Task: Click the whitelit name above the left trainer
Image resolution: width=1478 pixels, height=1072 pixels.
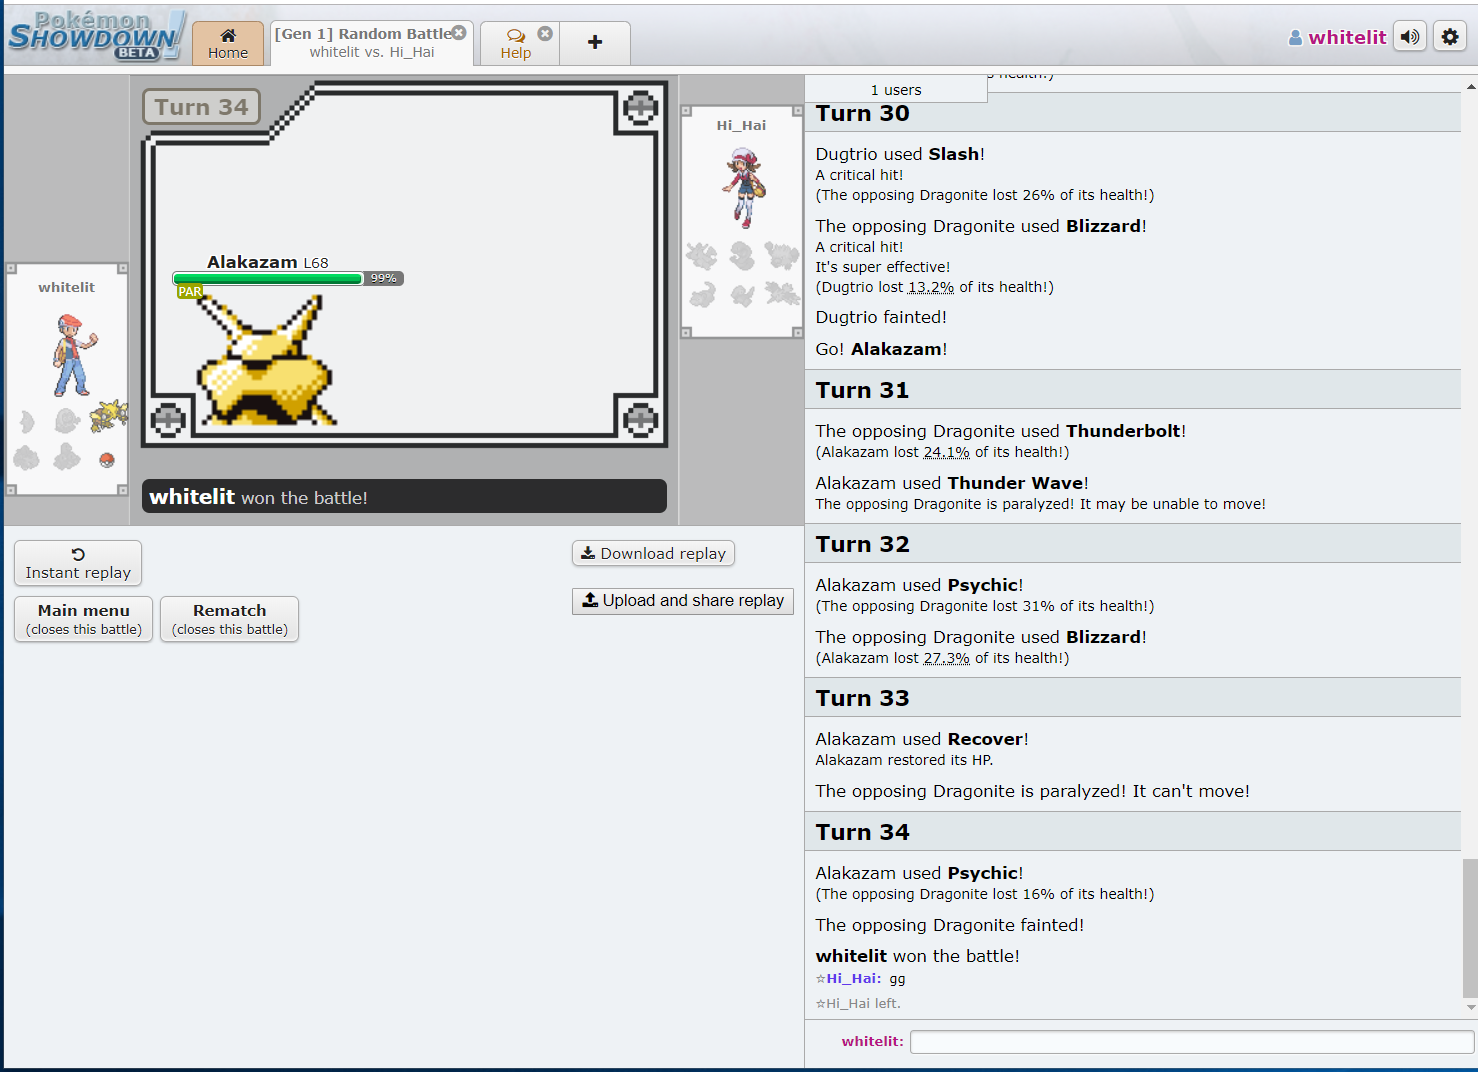Action: point(67,287)
